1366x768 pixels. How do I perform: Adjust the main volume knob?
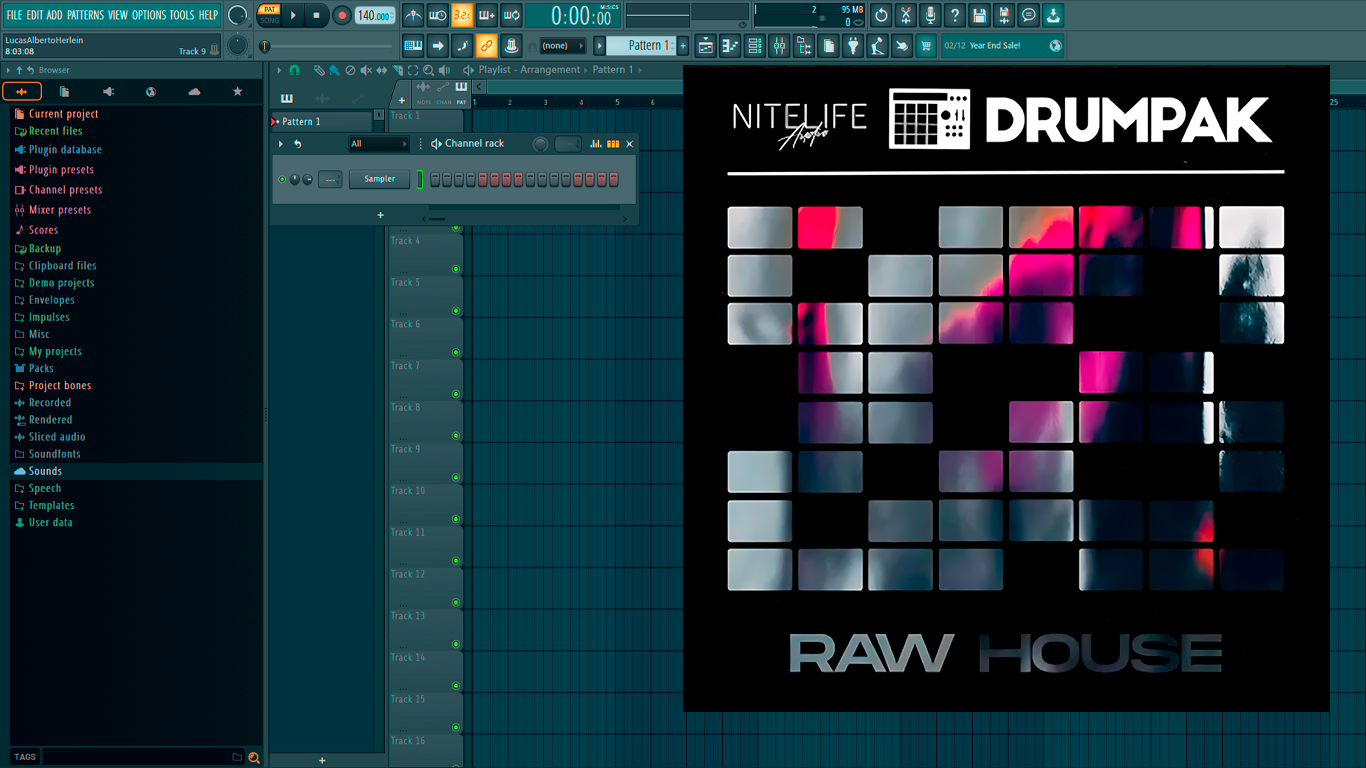coord(237,15)
